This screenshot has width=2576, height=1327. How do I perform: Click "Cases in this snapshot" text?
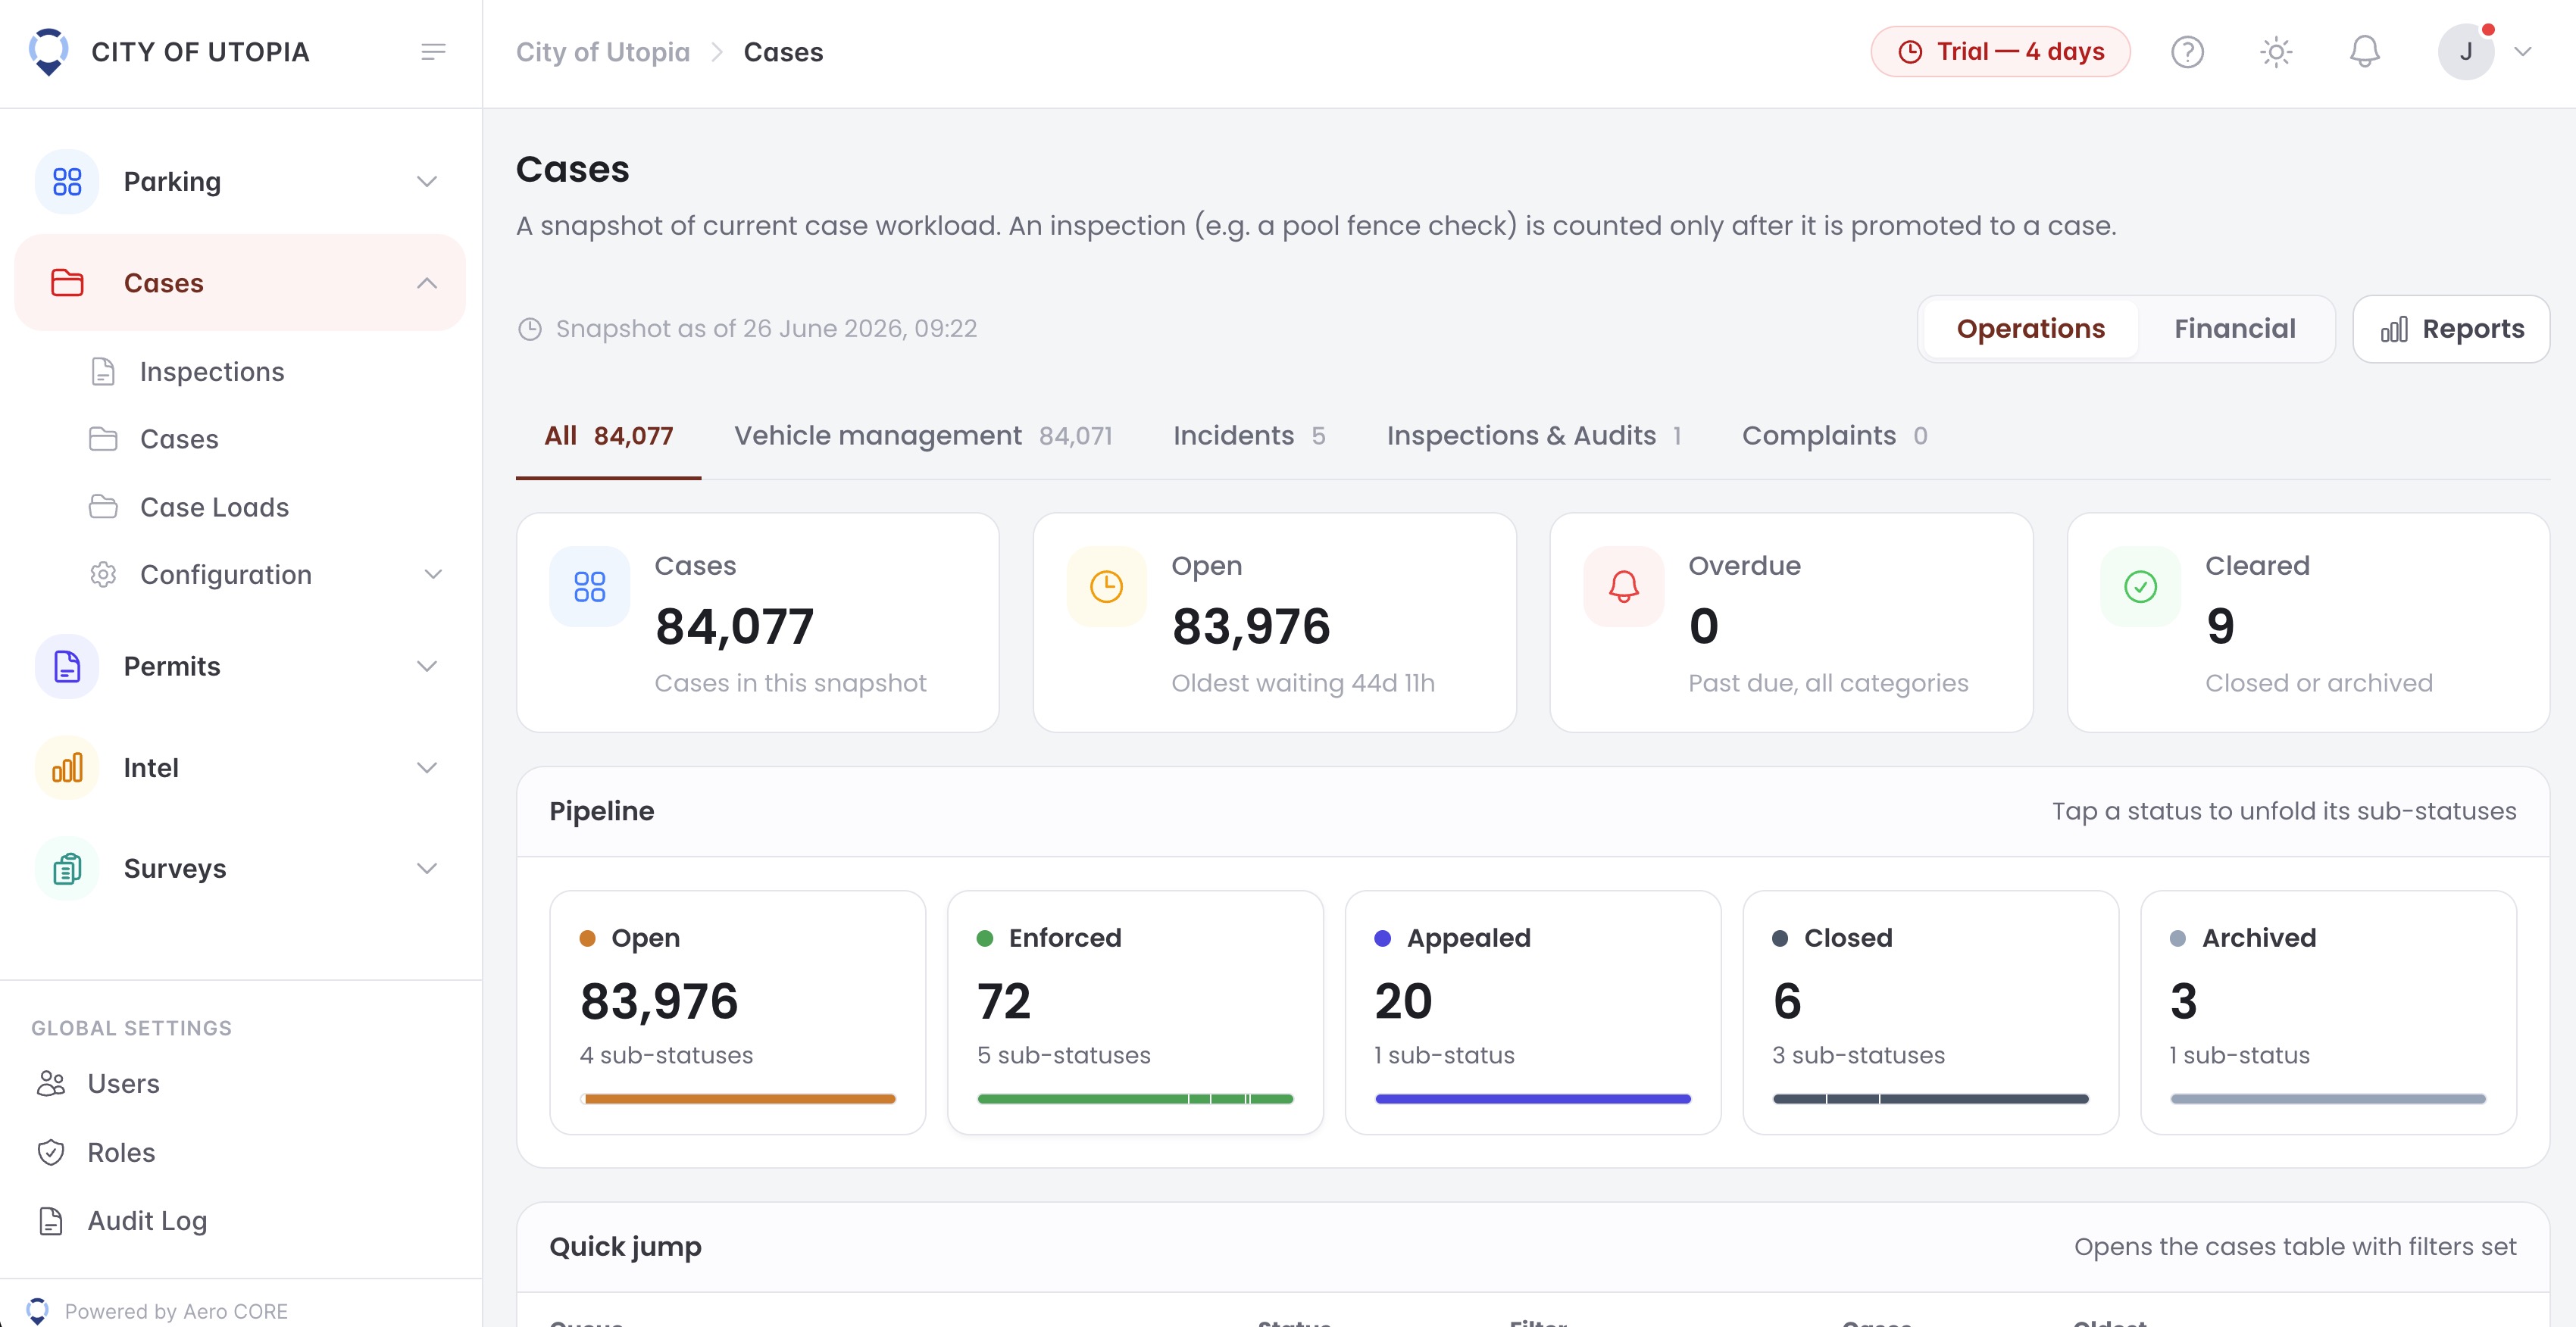(x=790, y=683)
